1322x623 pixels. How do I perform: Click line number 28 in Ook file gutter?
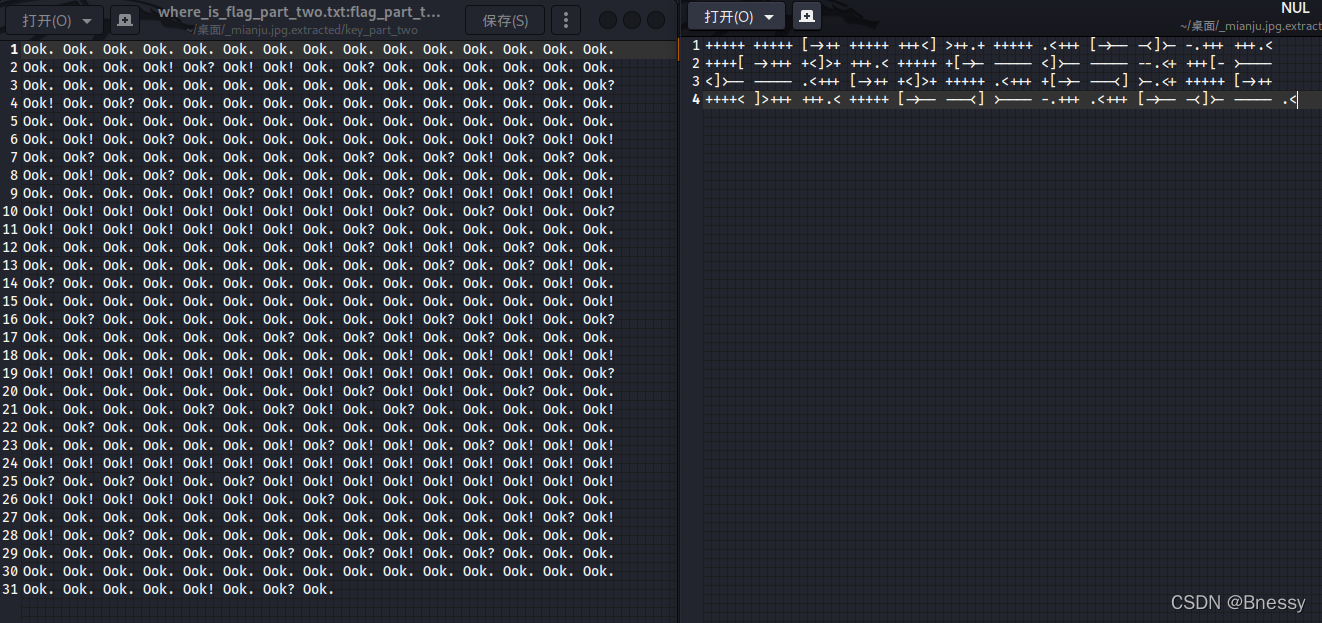tap(10, 535)
